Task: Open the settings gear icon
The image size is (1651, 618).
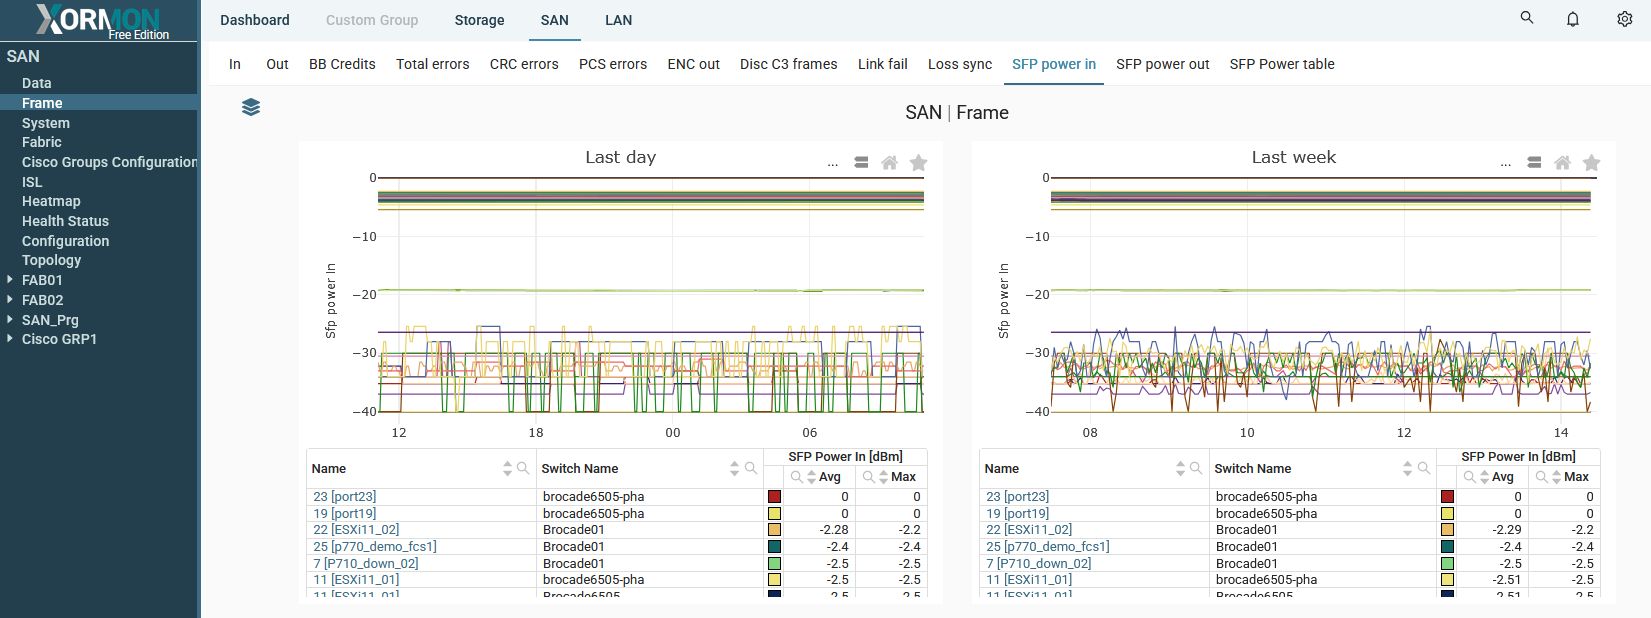Action: pos(1624,19)
